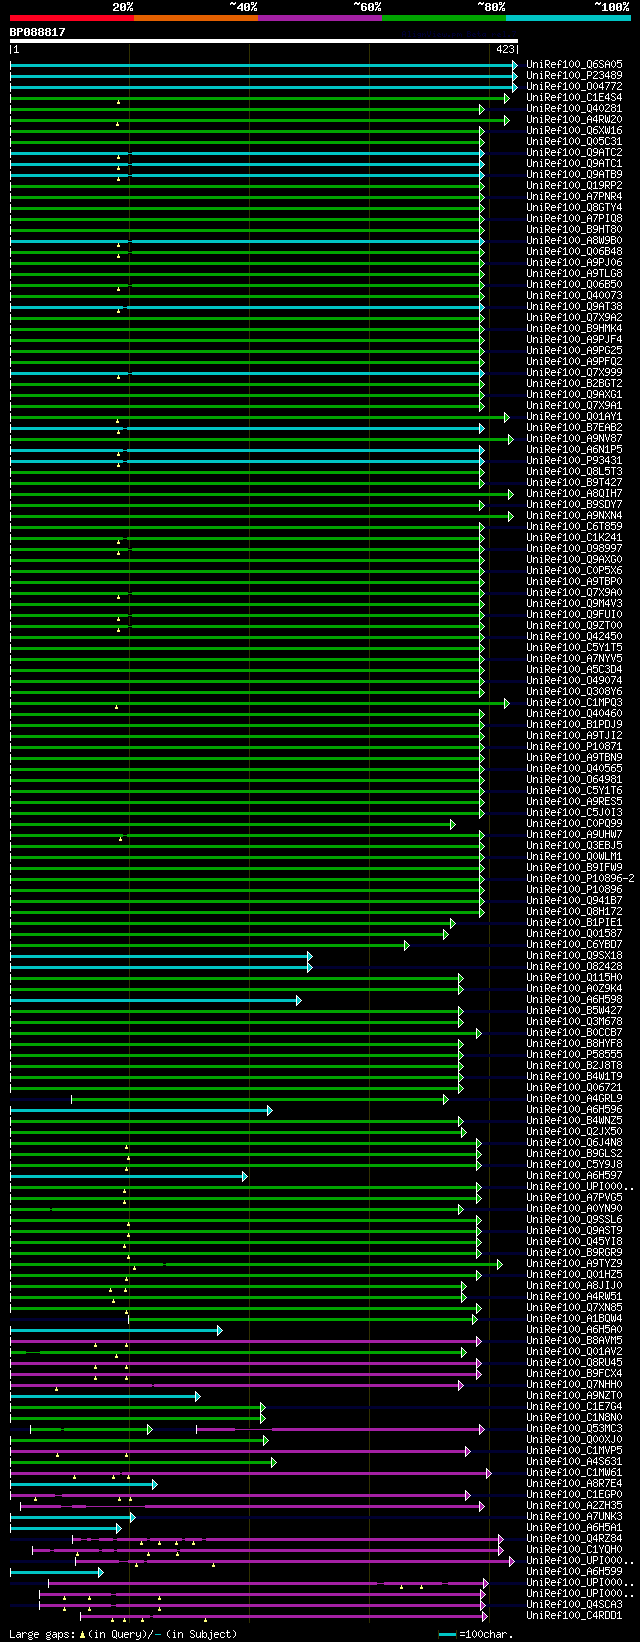The height and width of the screenshot is (1642, 640).
Task: Click the white query ruler bar
Action: pyautogui.click(x=264, y=41)
